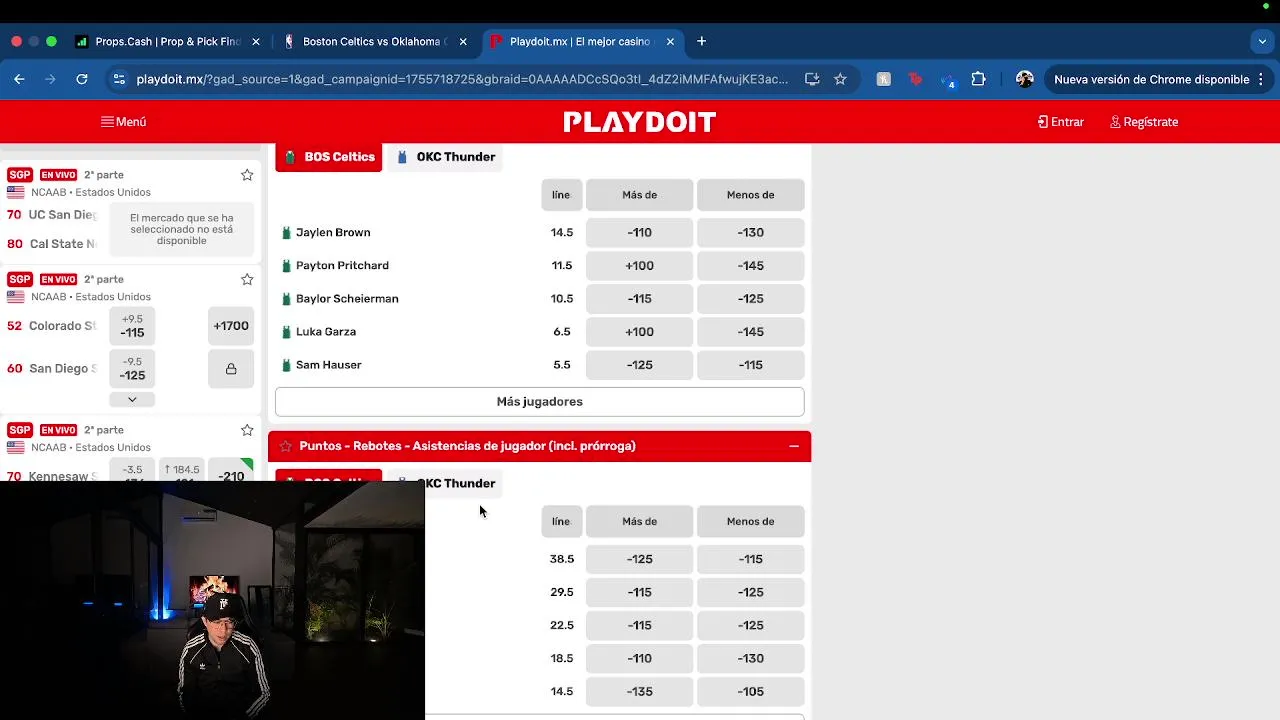Switch to the Props.Cash tab
Image resolution: width=1280 pixels, height=720 pixels.
click(167, 41)
